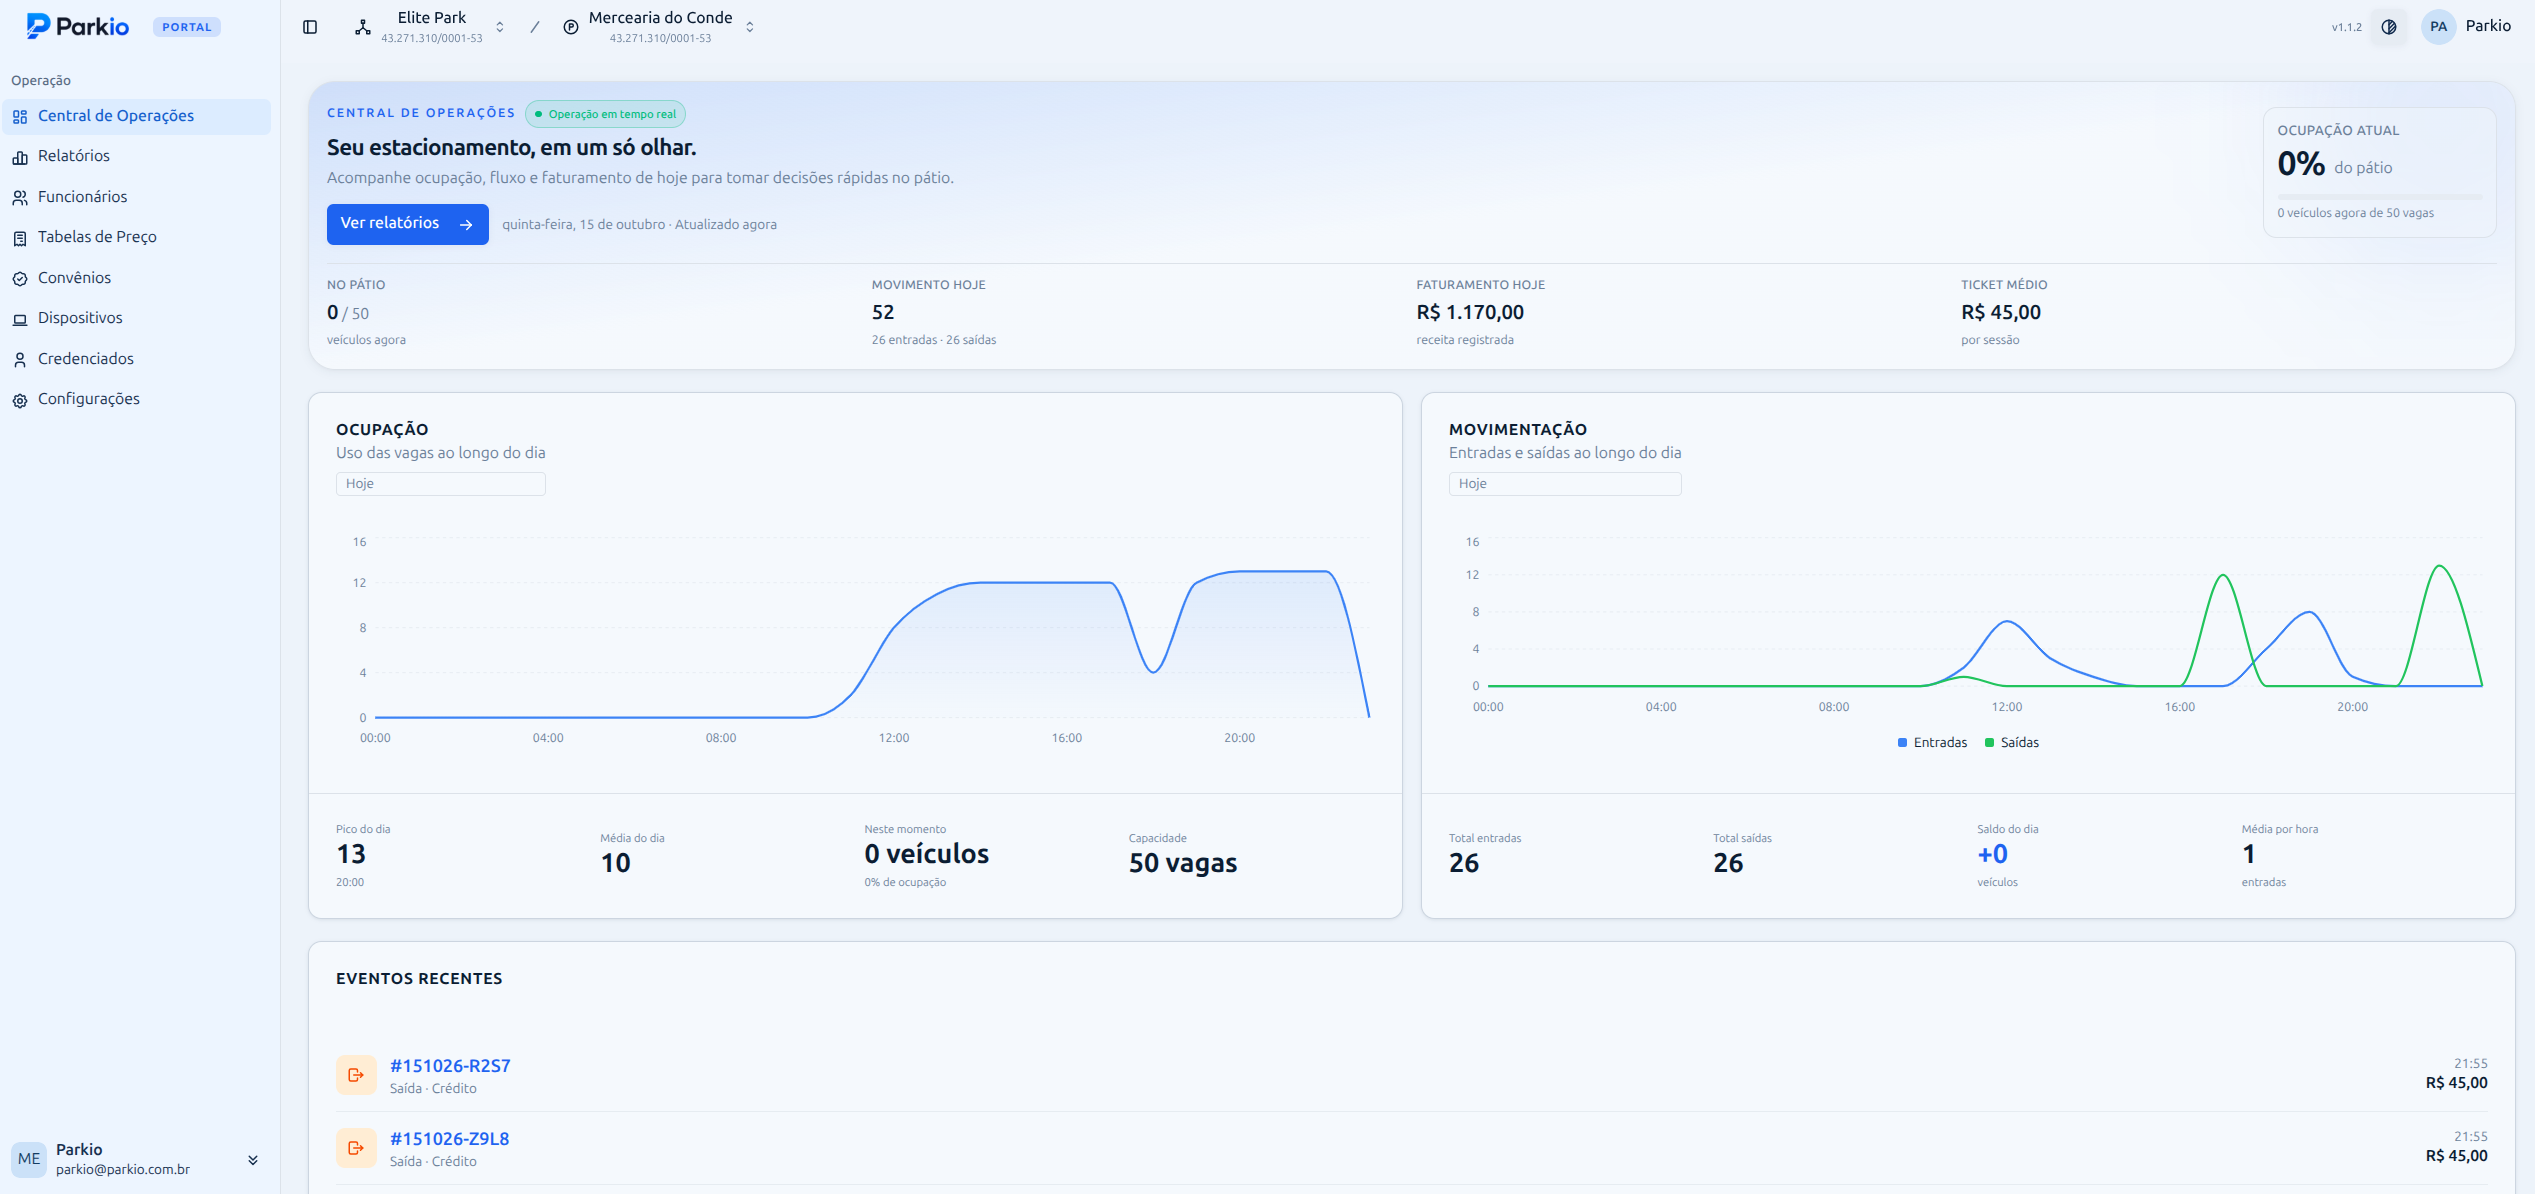Screen dimensions: 2535x1194
Task: Expand the Elite Park organization selector
Action: (500, 27)
